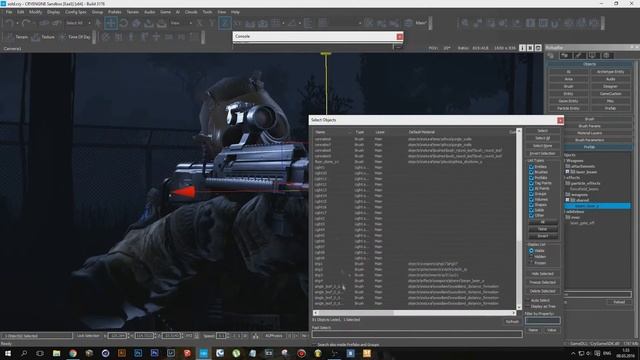640x360 pixels.
Task: Click the Invert Selection button
Action: 542,153
